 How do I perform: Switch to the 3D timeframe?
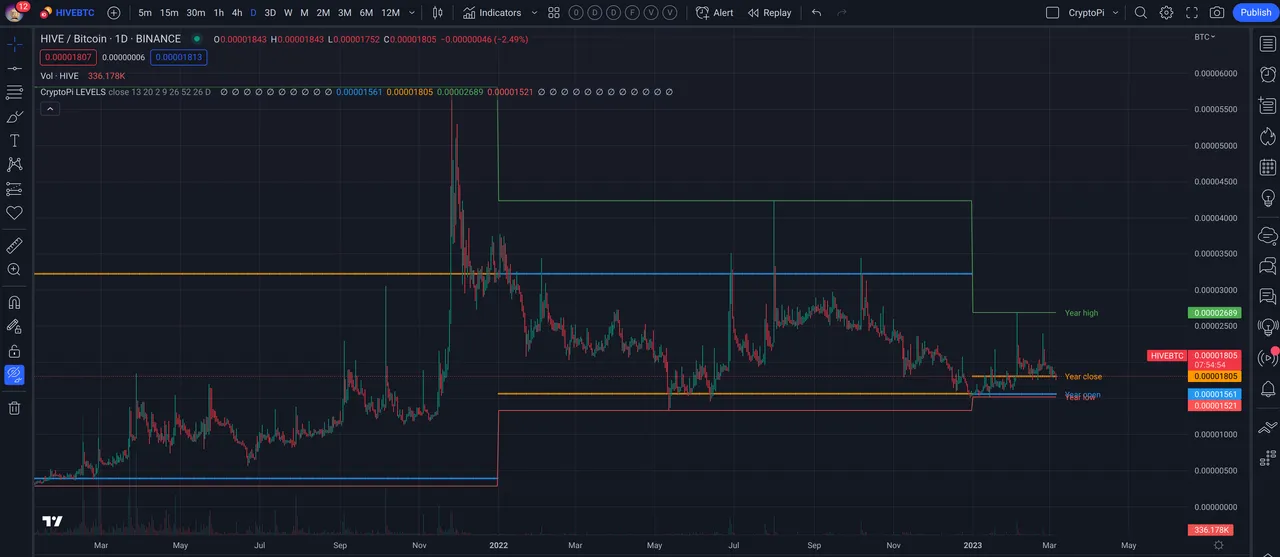click(x=270, y=13)
